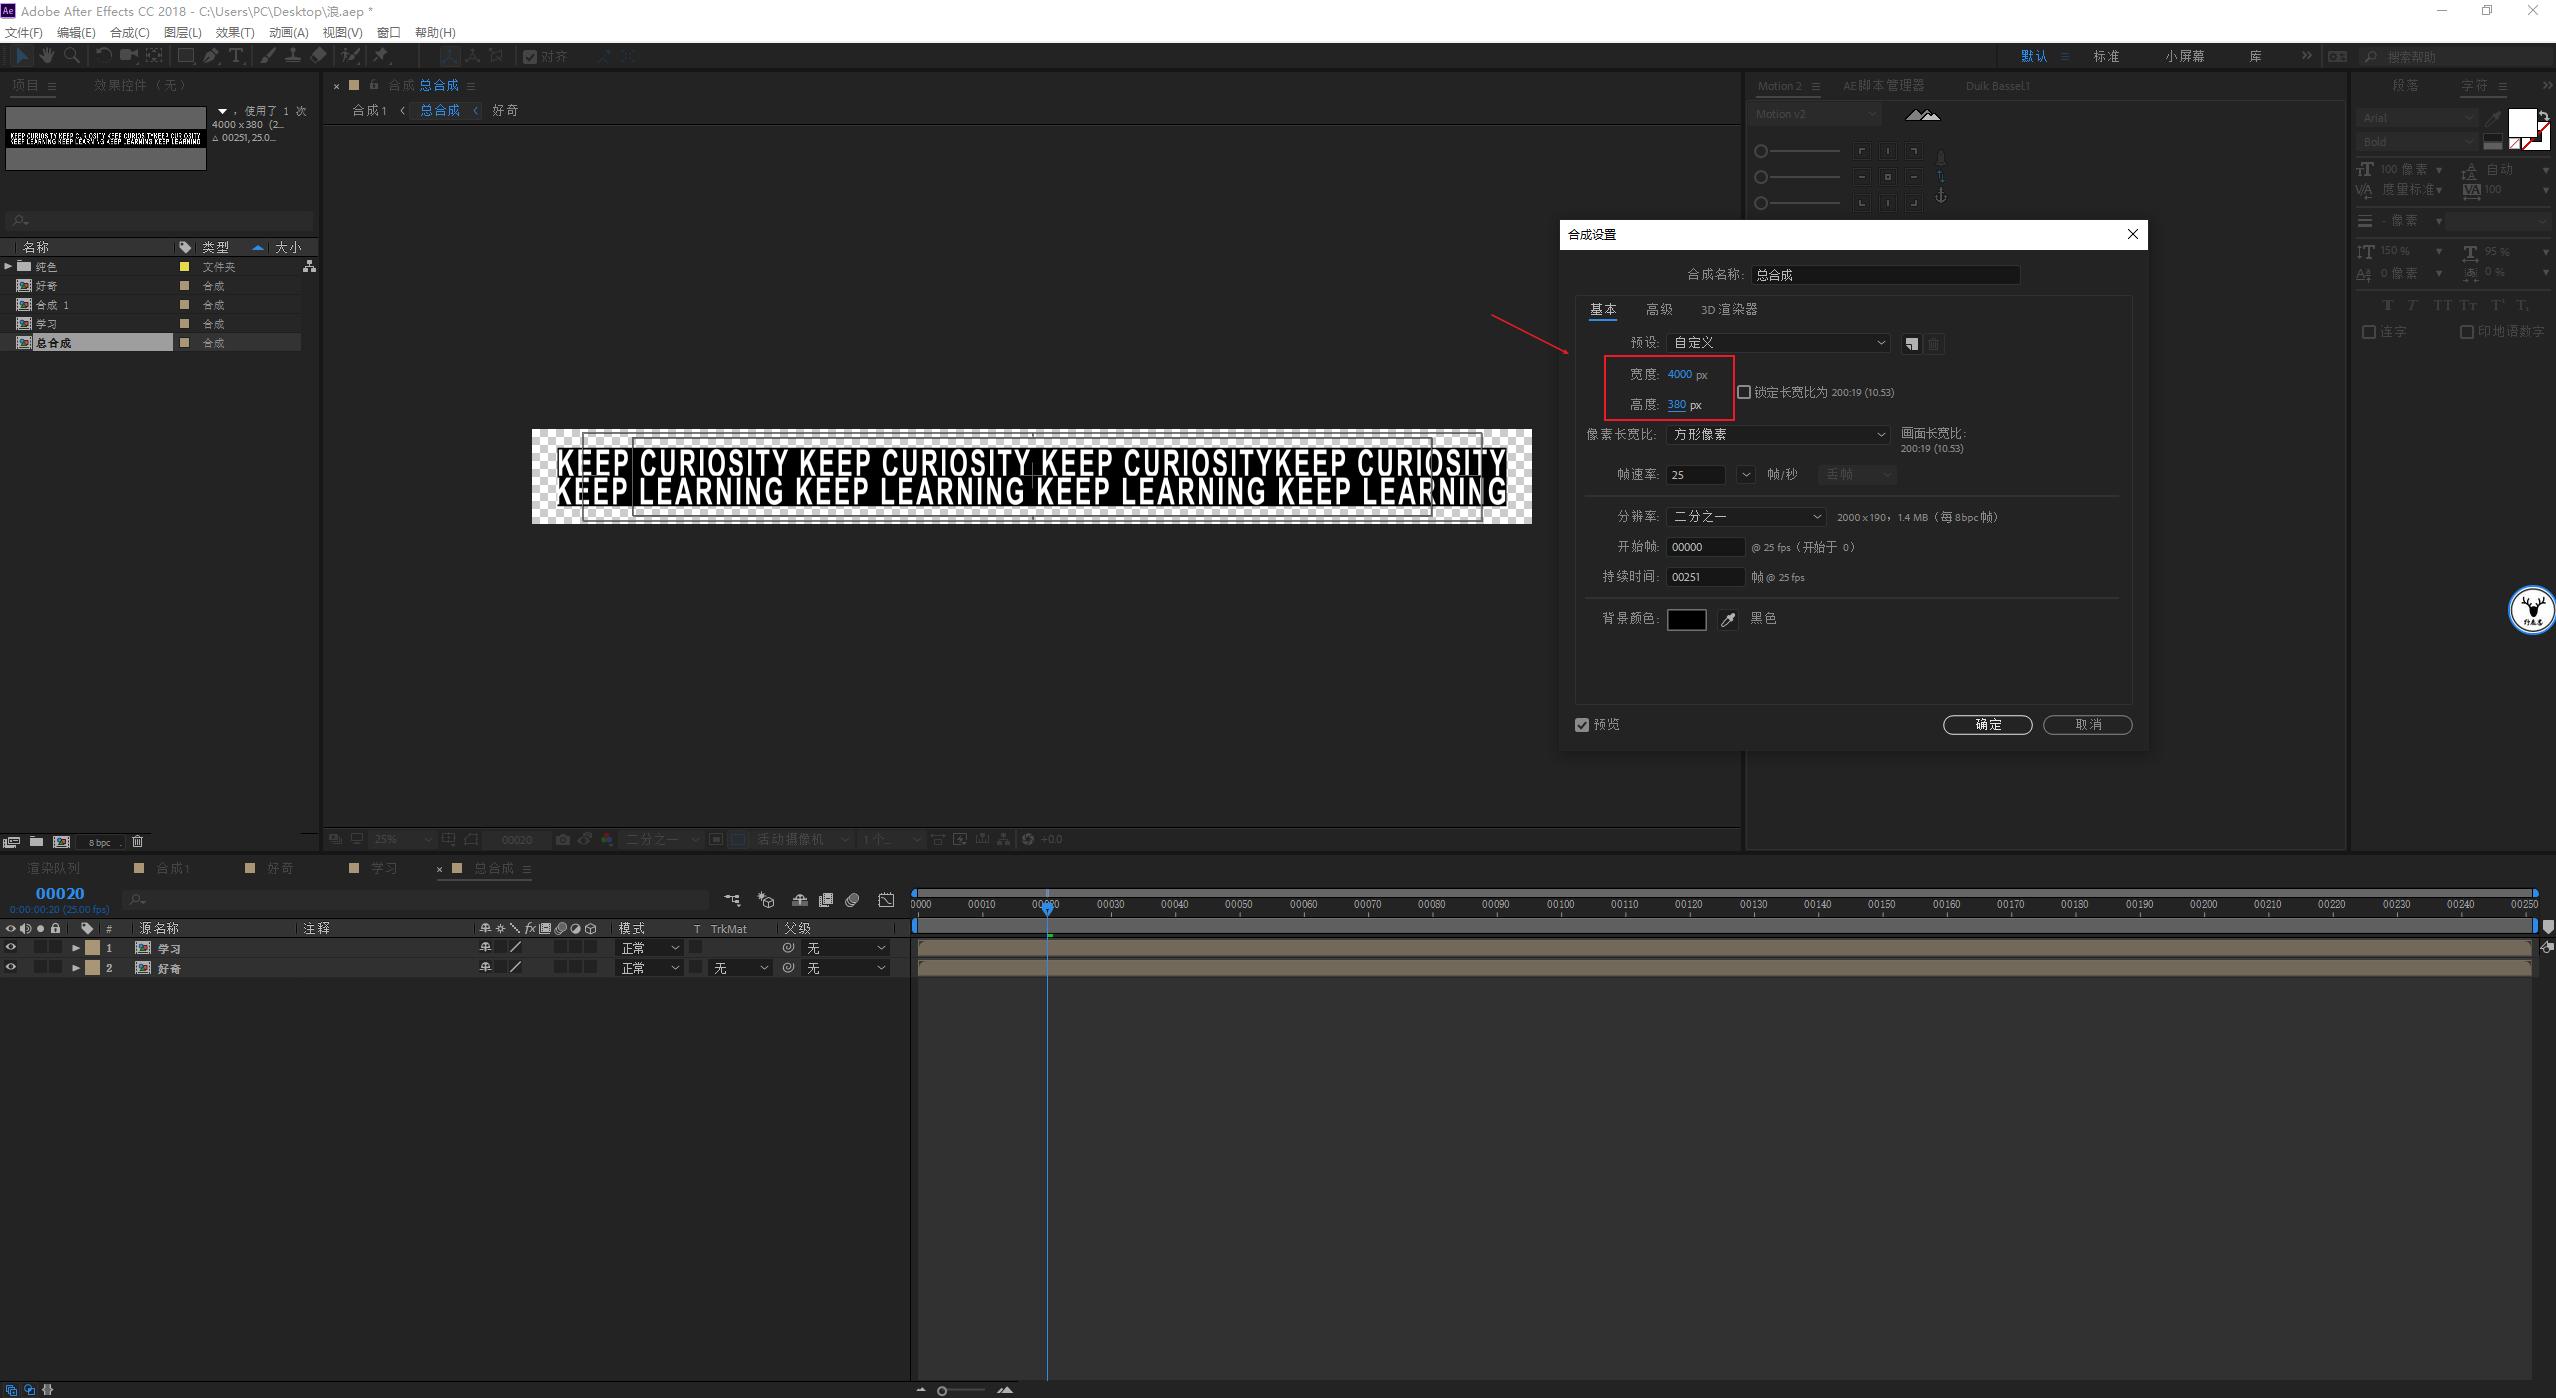The width and height of the screenshot is (2556, 1398).
Task: Expand the 纯色 folder in project panel
Action: pyautogui.click(x=8, y=266)
